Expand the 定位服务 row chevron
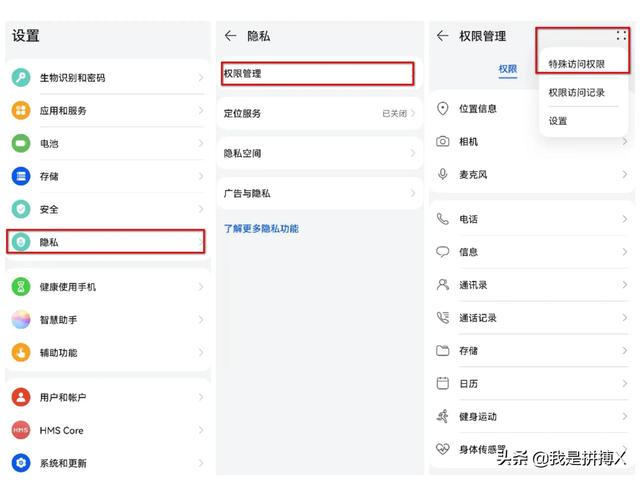640x480 pixels. click(x=413, y=113)
